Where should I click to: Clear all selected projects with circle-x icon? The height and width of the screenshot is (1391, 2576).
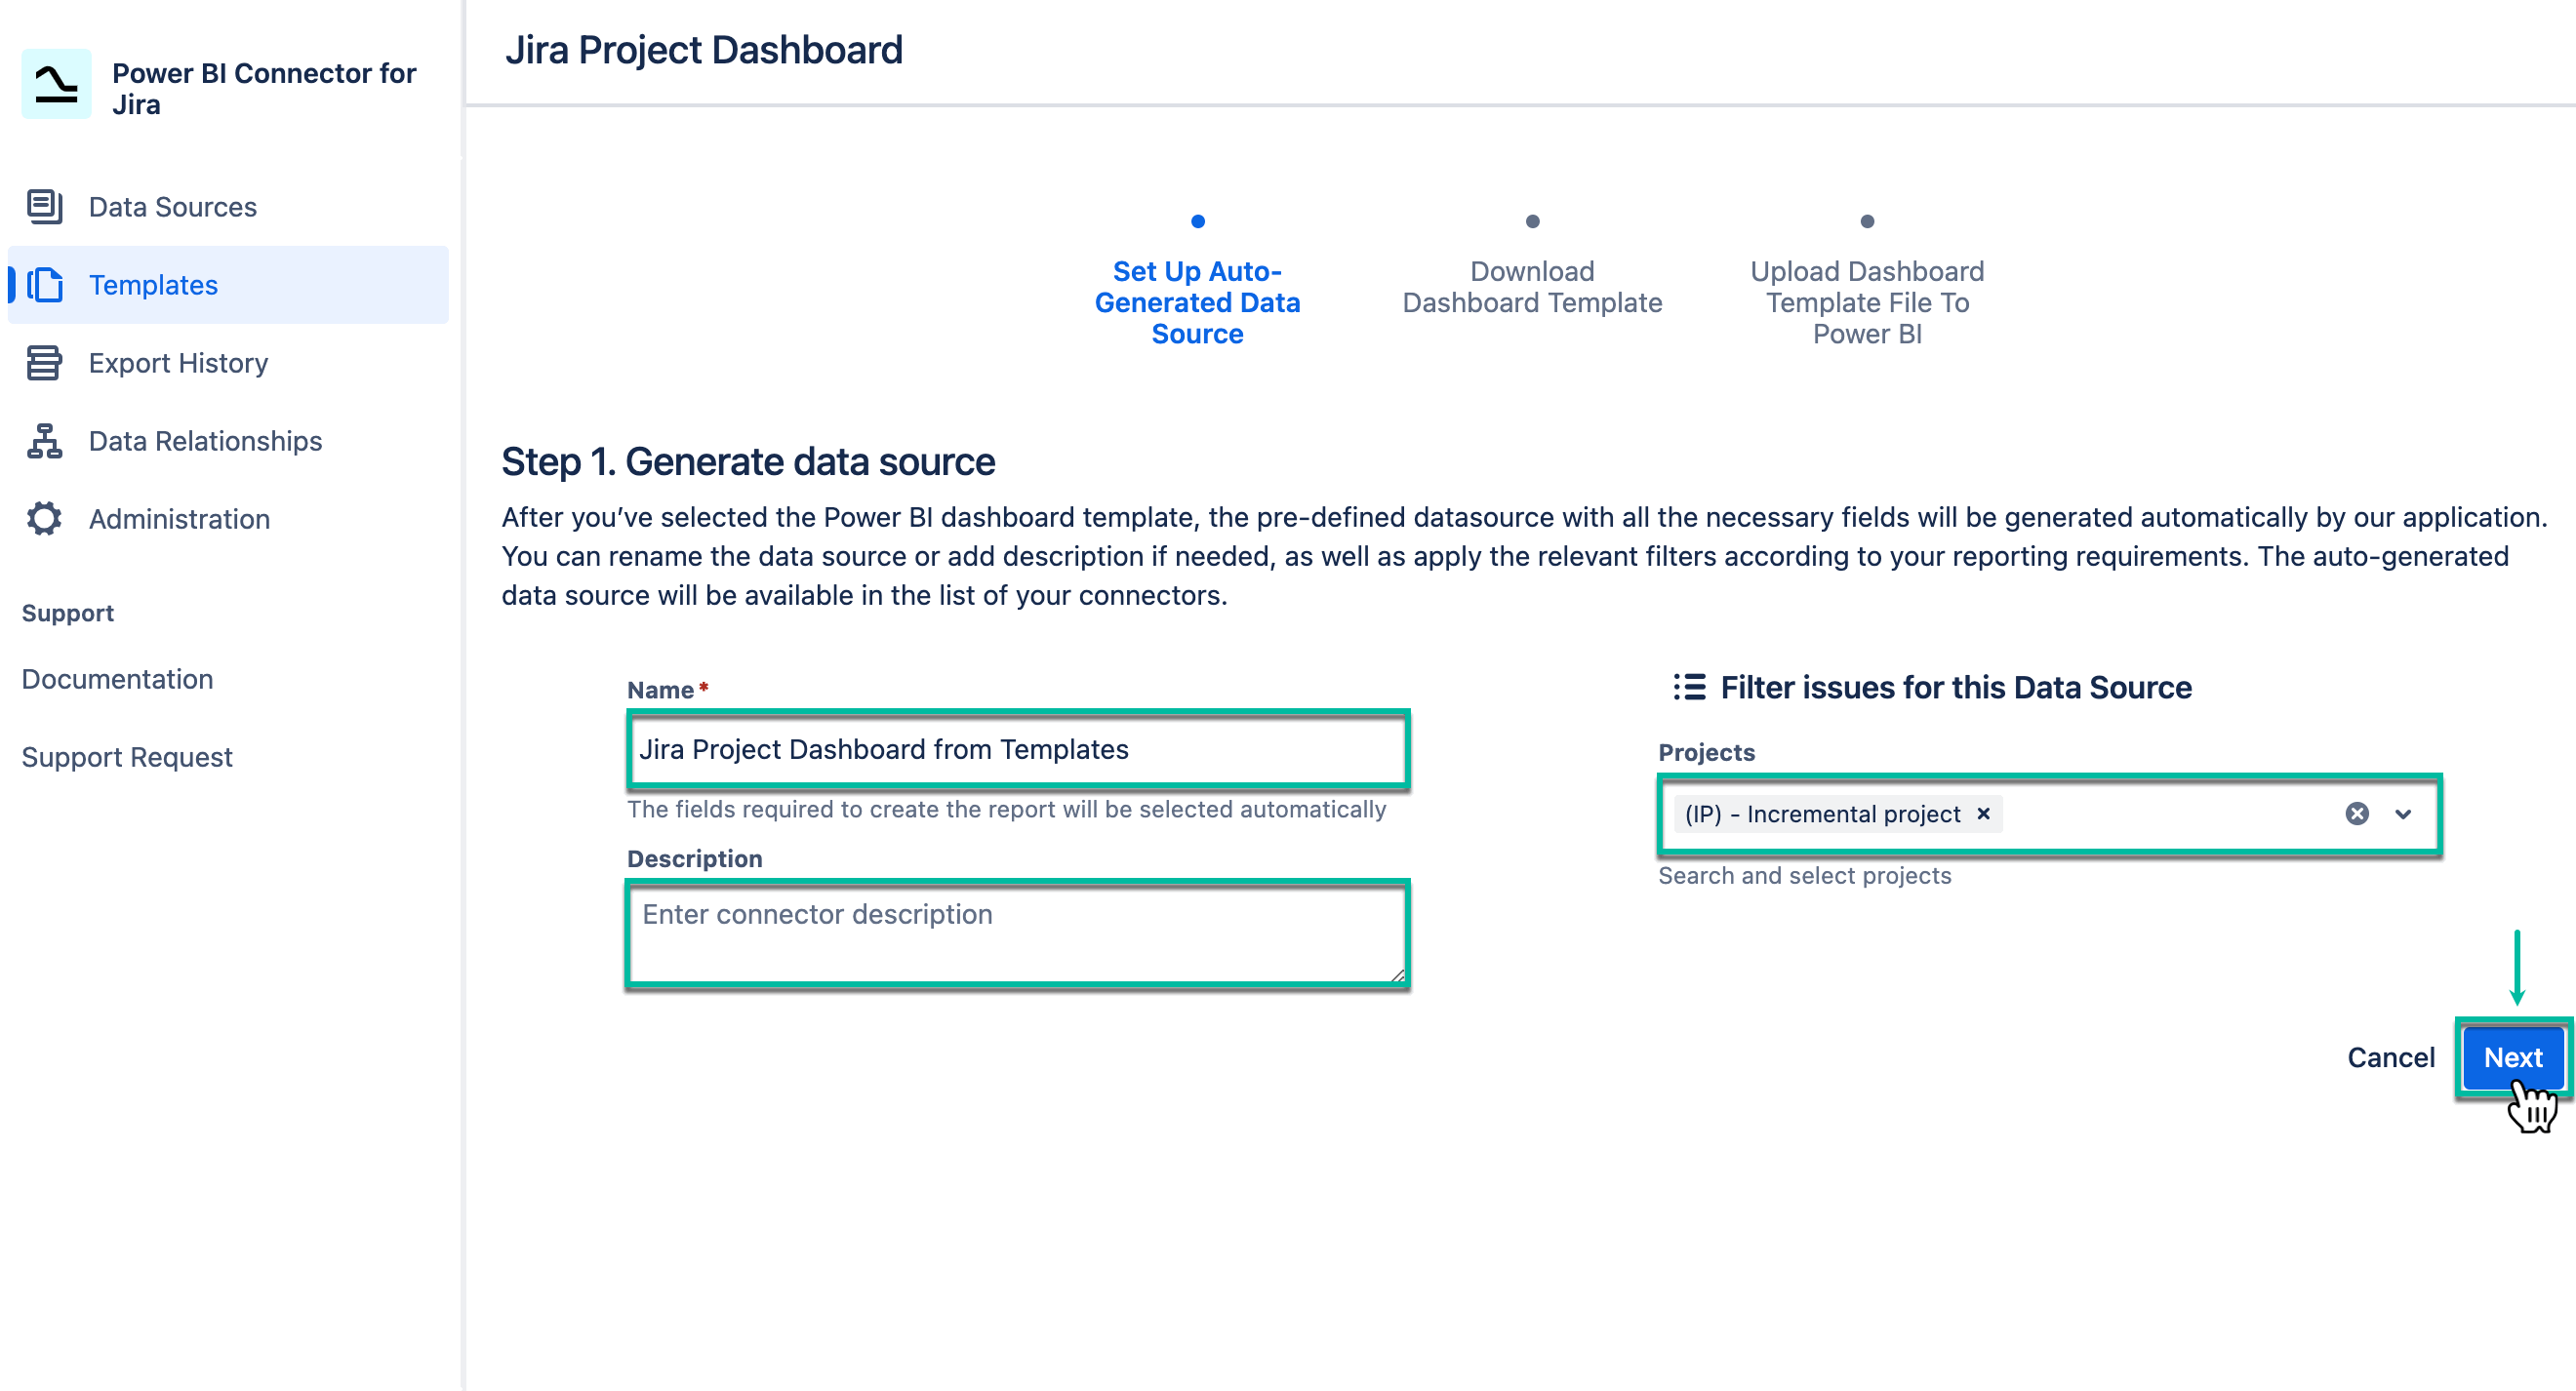coord(2356,814)
